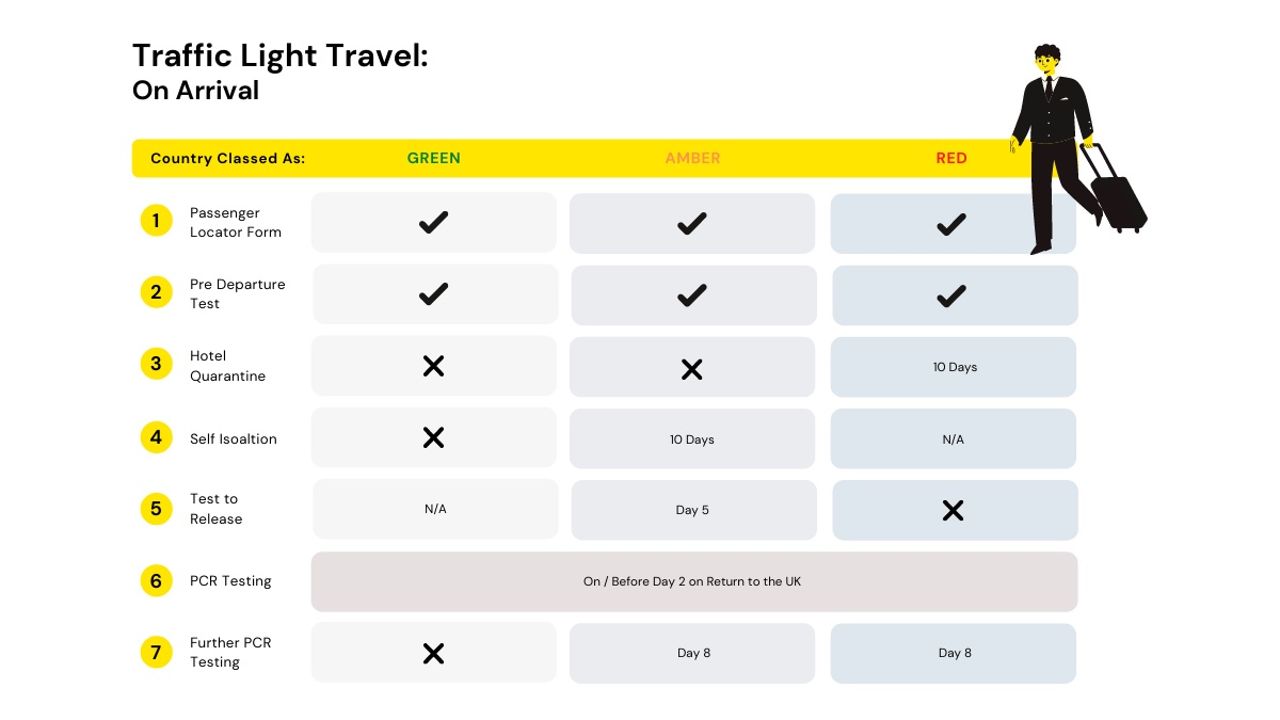Click the Green checkmark for Passenger Locator Form
Viewport: 1280px width, 720px height.
[433, 222]
